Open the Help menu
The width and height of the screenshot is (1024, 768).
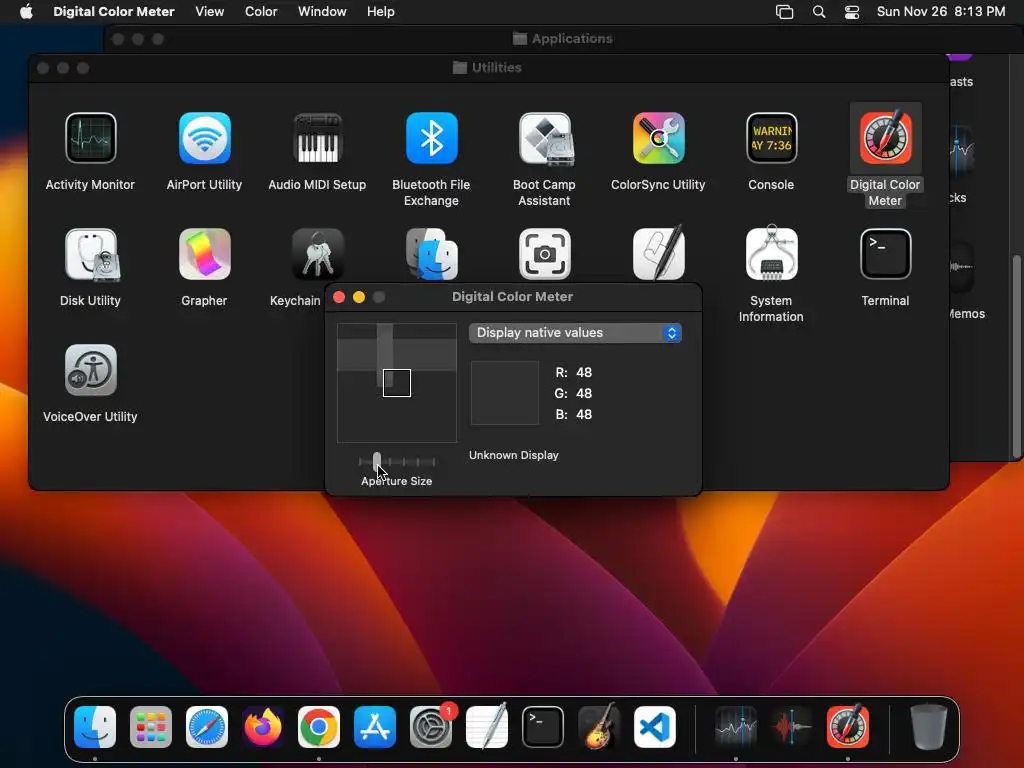pos(381,12)
